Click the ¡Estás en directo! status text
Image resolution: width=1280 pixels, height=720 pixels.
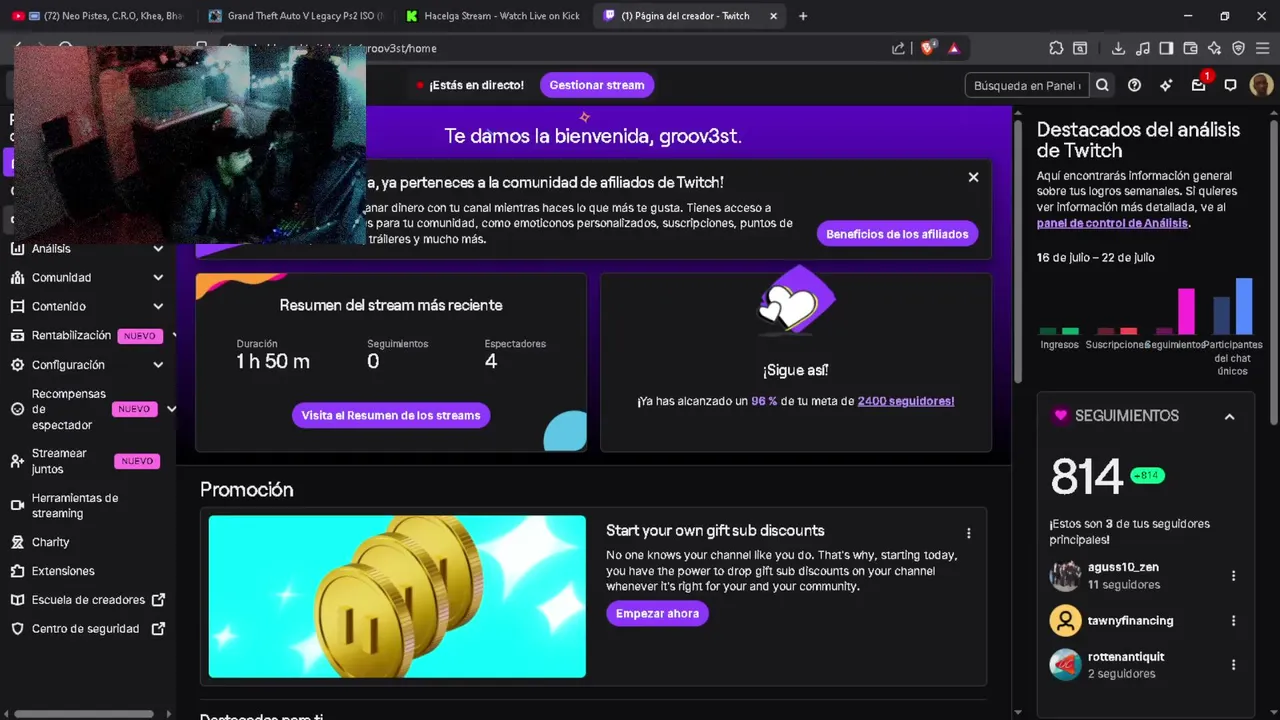[x=476, y=85]
